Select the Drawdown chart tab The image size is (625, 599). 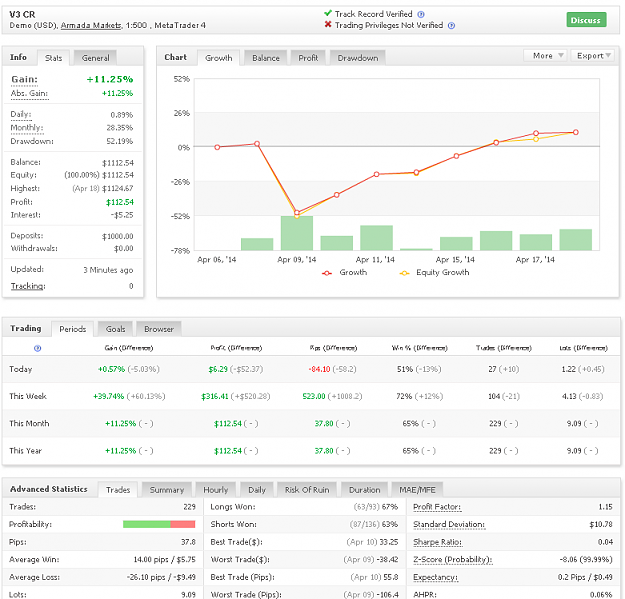(x=358, y=58)
